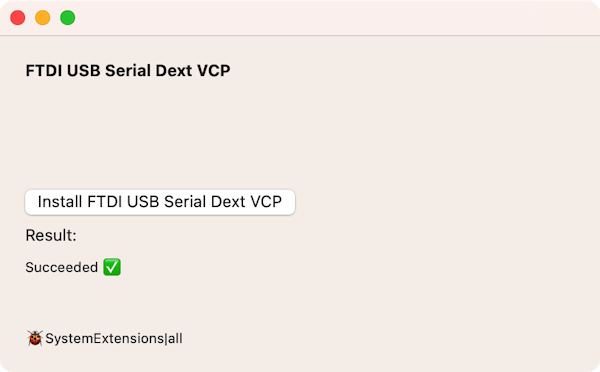Click the word "FTDI" in the bold heading
600x372 pixels.
pos(44,71)
